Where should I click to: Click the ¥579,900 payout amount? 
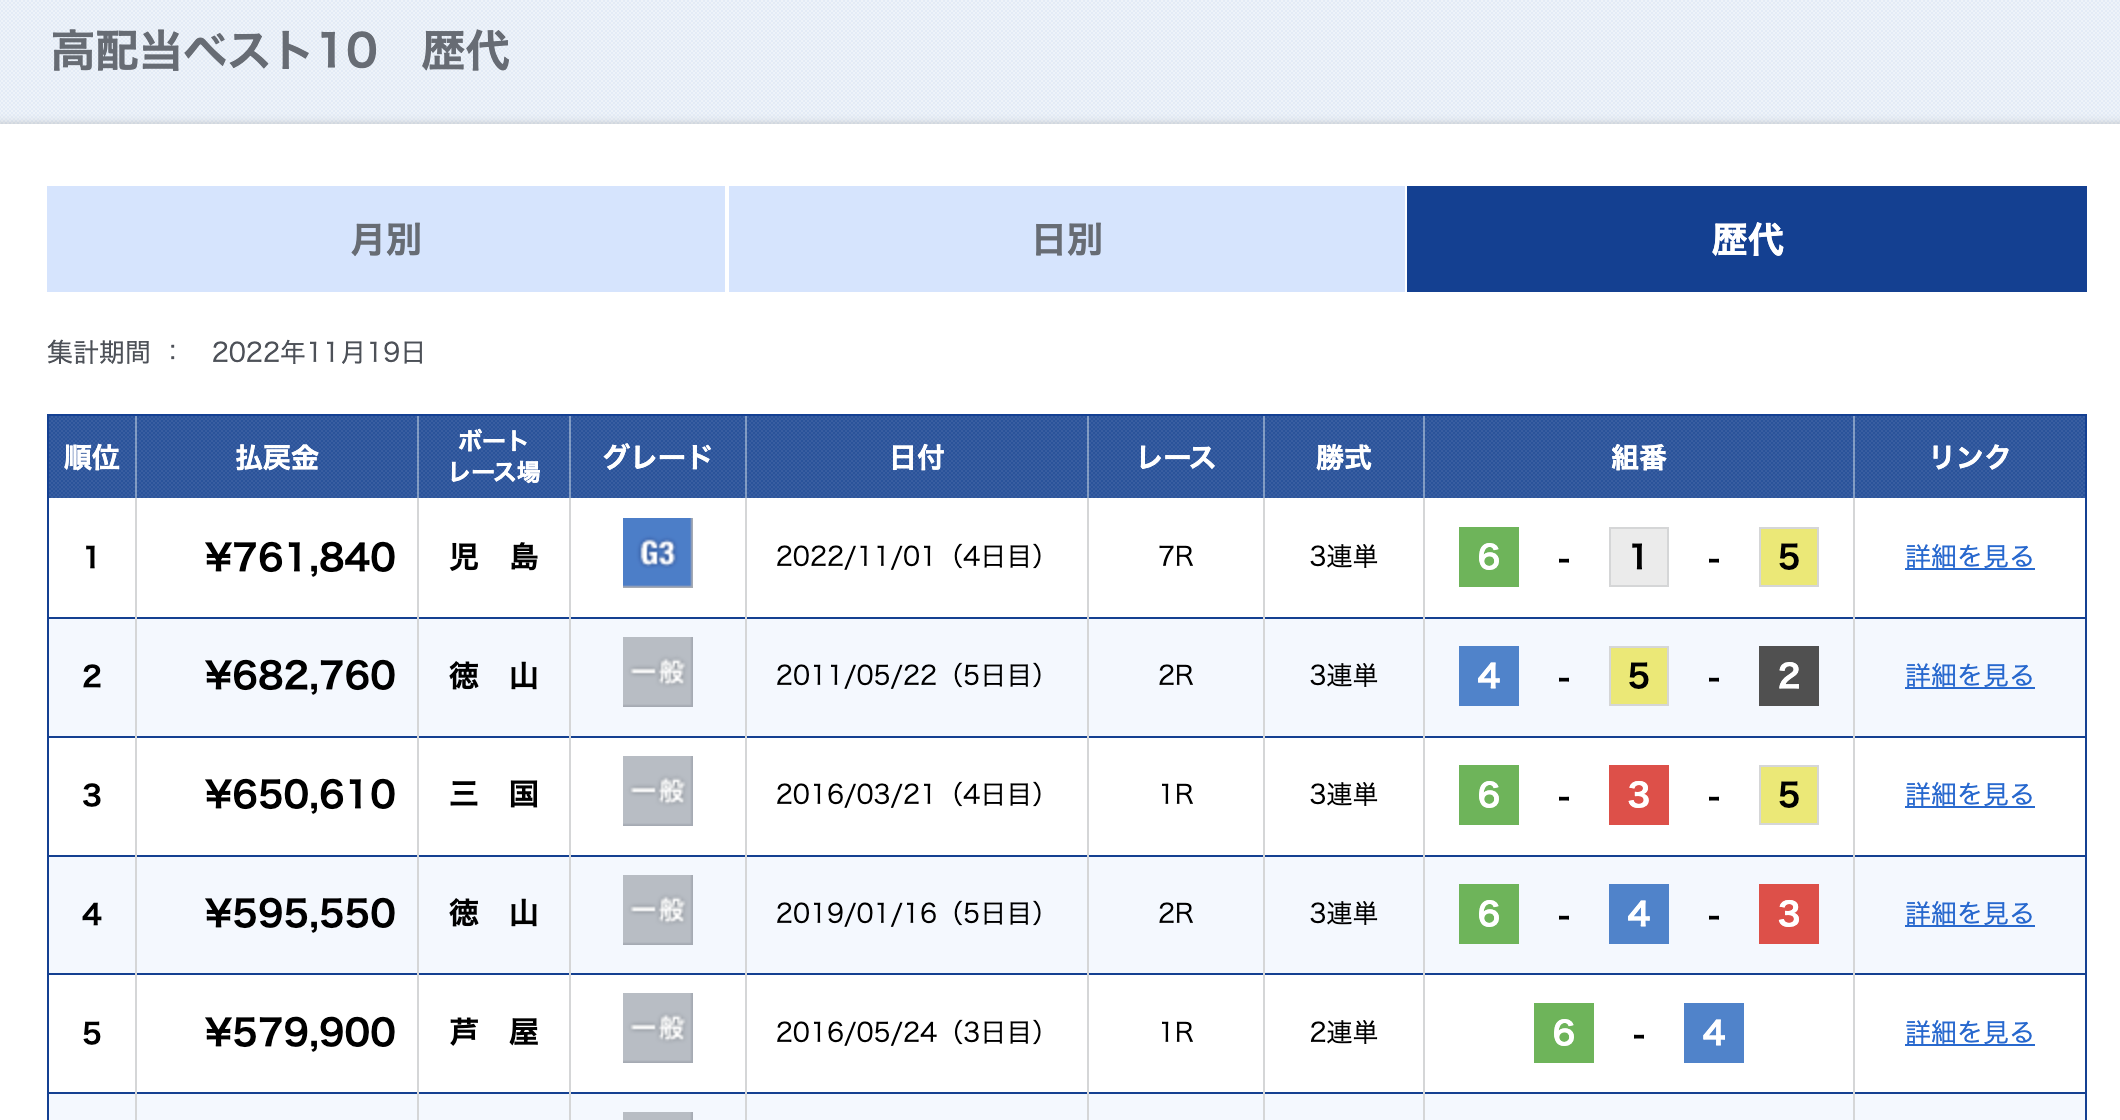coord(300,1033)
